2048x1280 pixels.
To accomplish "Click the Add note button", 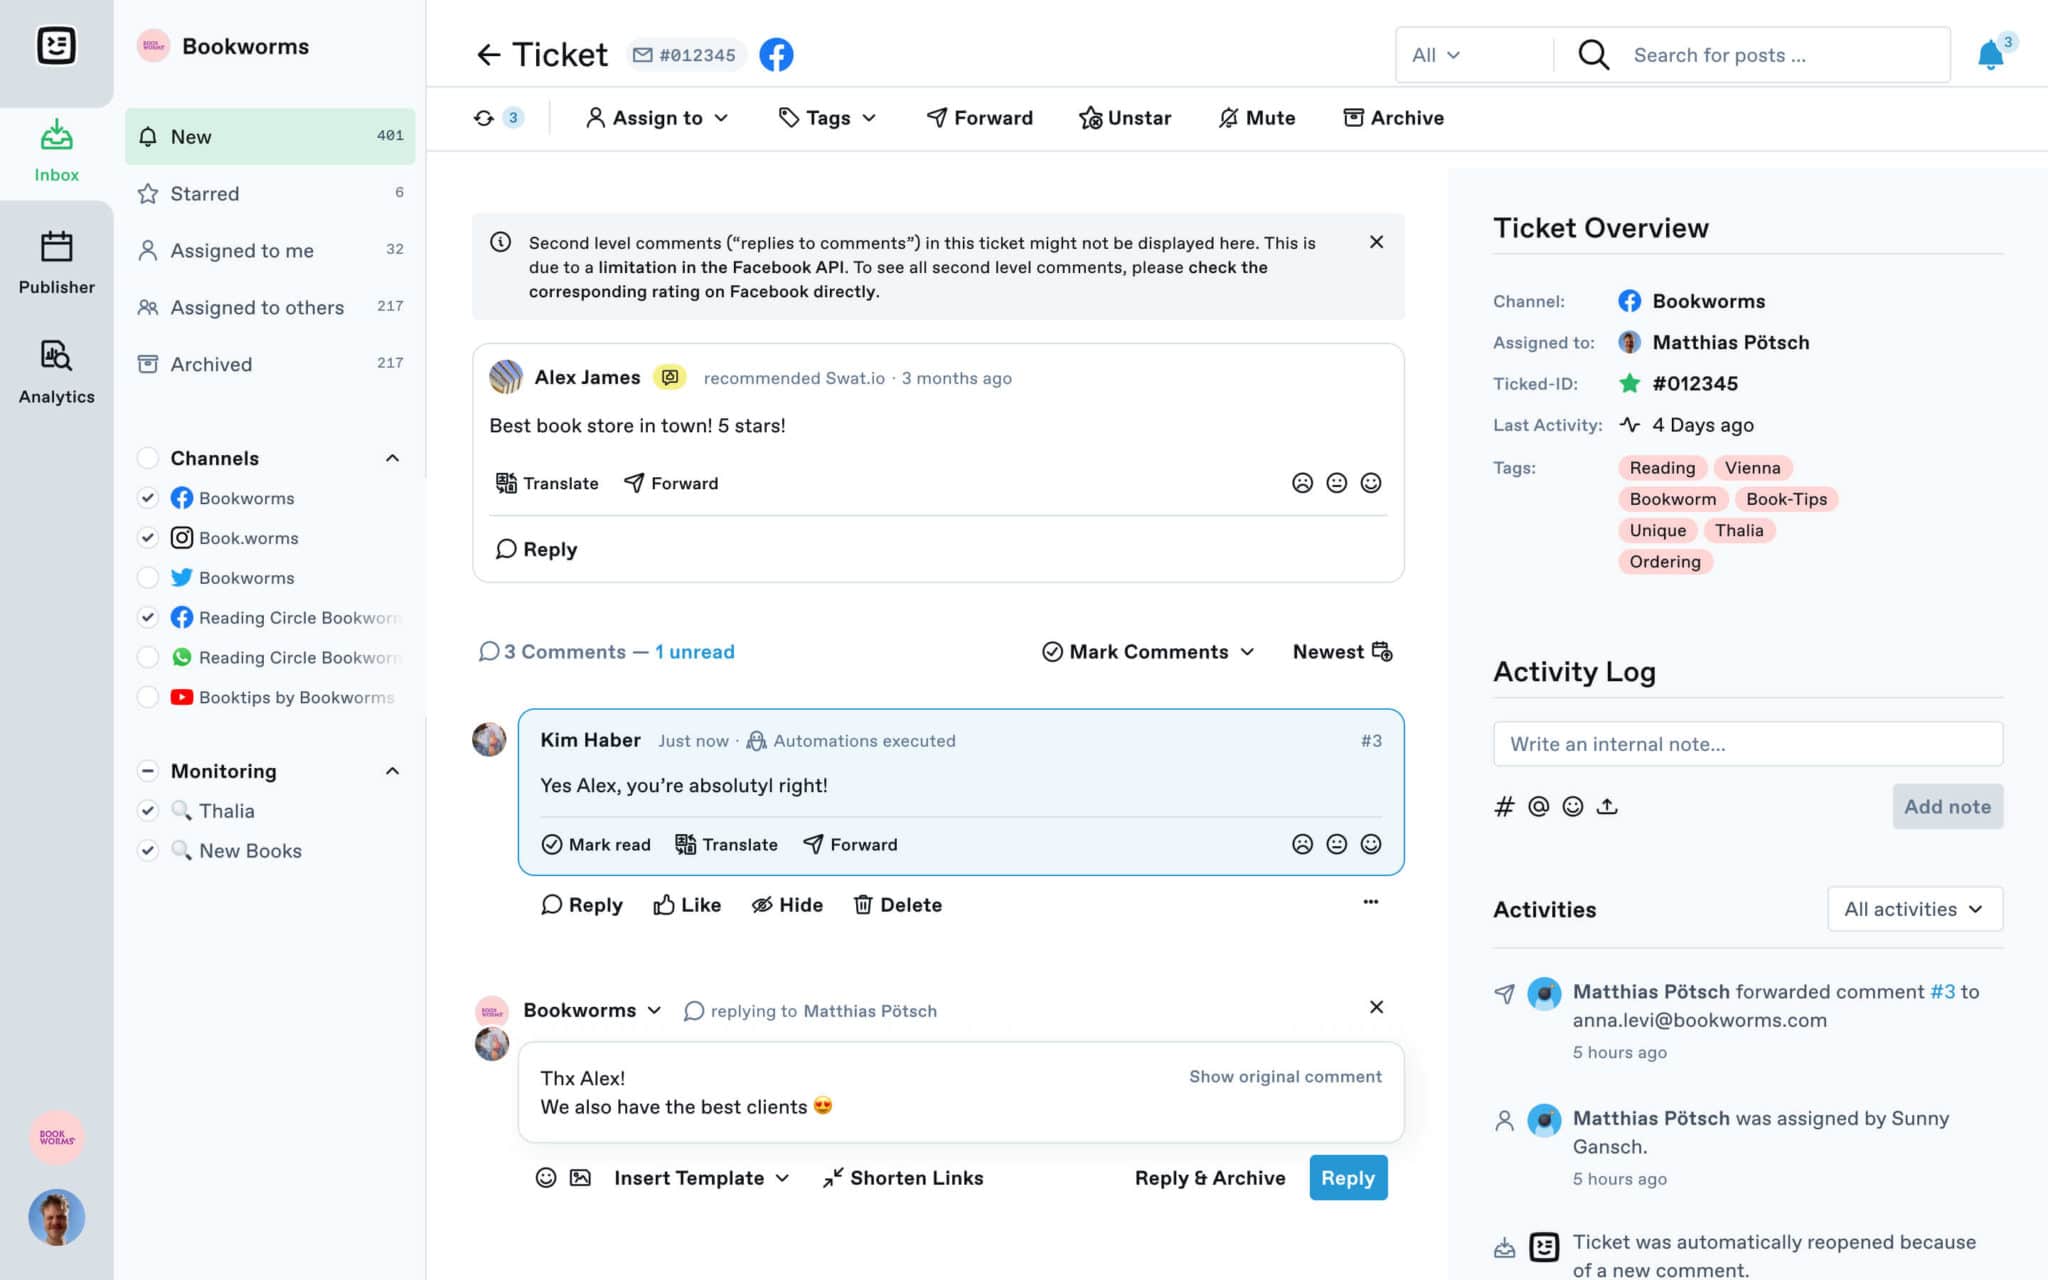I will pos(1947,806).
